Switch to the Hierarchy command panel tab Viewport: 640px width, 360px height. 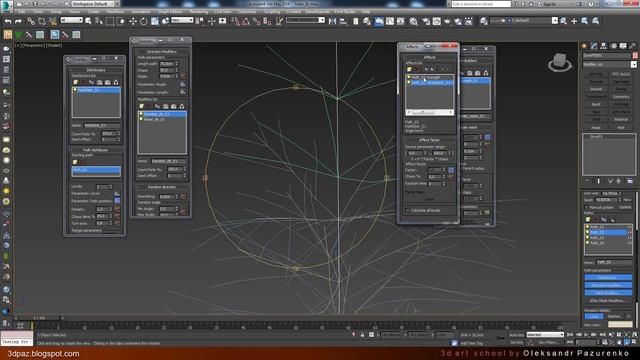point(603,46)
